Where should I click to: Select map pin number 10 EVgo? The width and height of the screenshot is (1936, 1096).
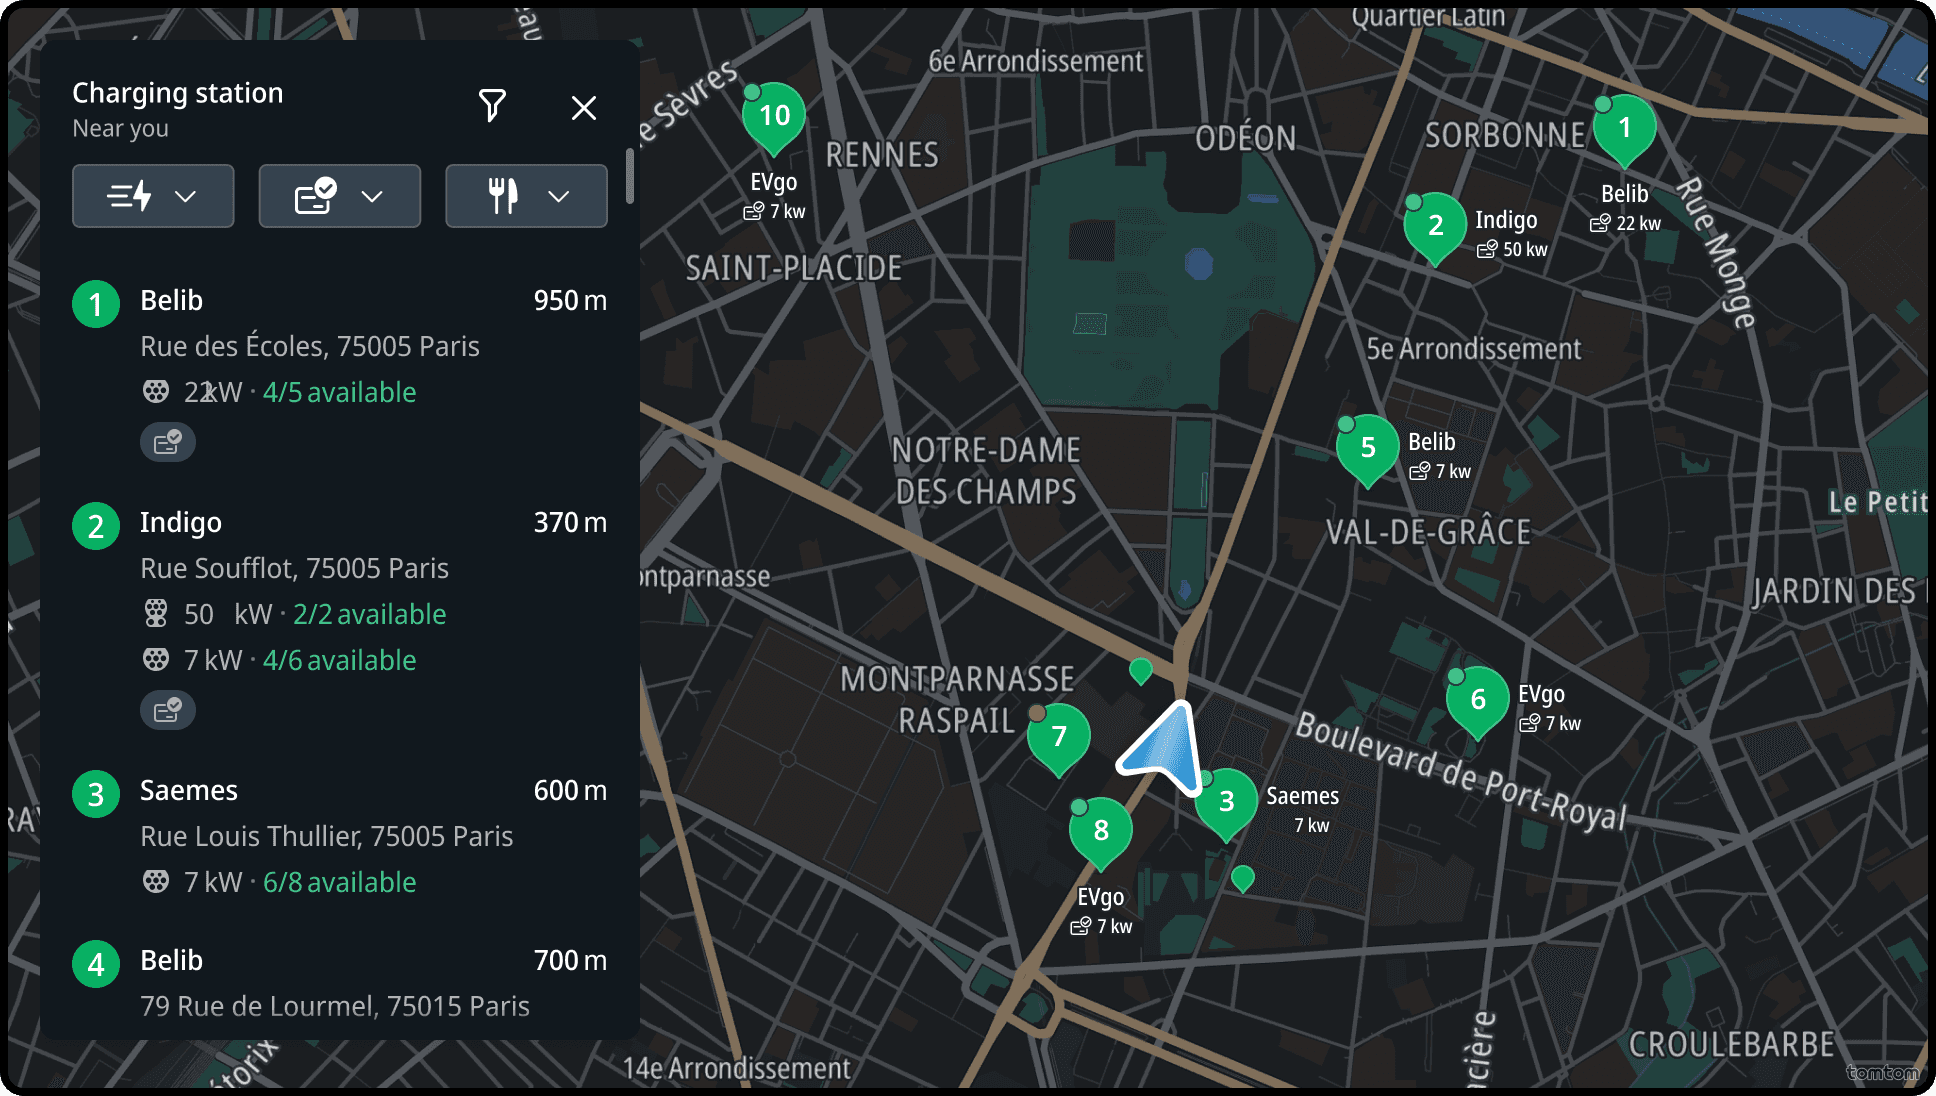774,117
